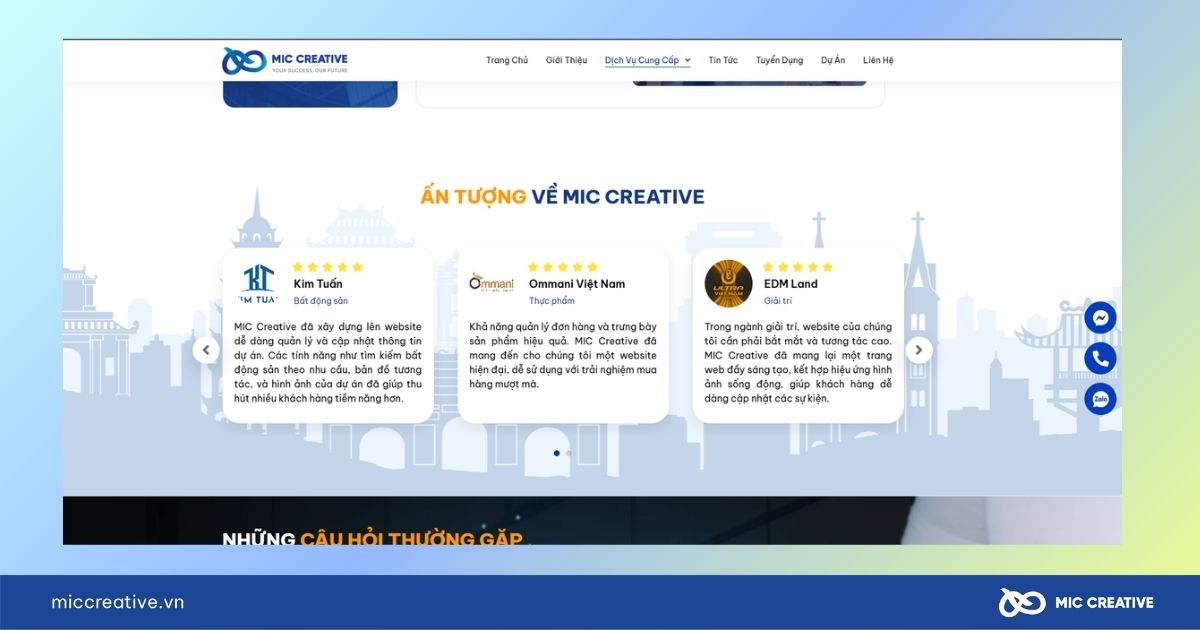Click the MIC Creative logo in header

[285, 60]
